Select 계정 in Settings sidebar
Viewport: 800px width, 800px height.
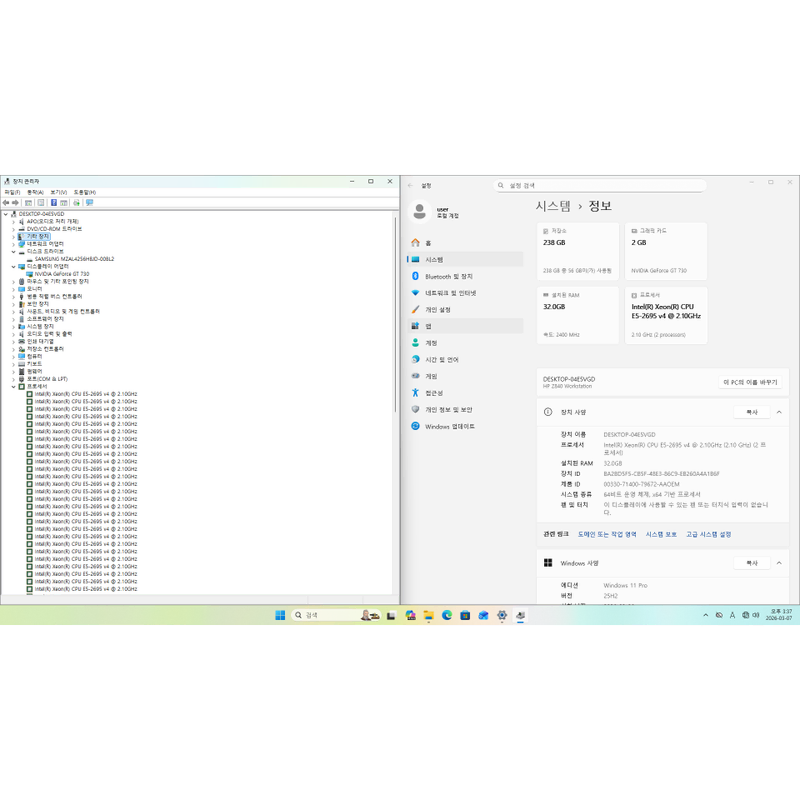(465, 343)
